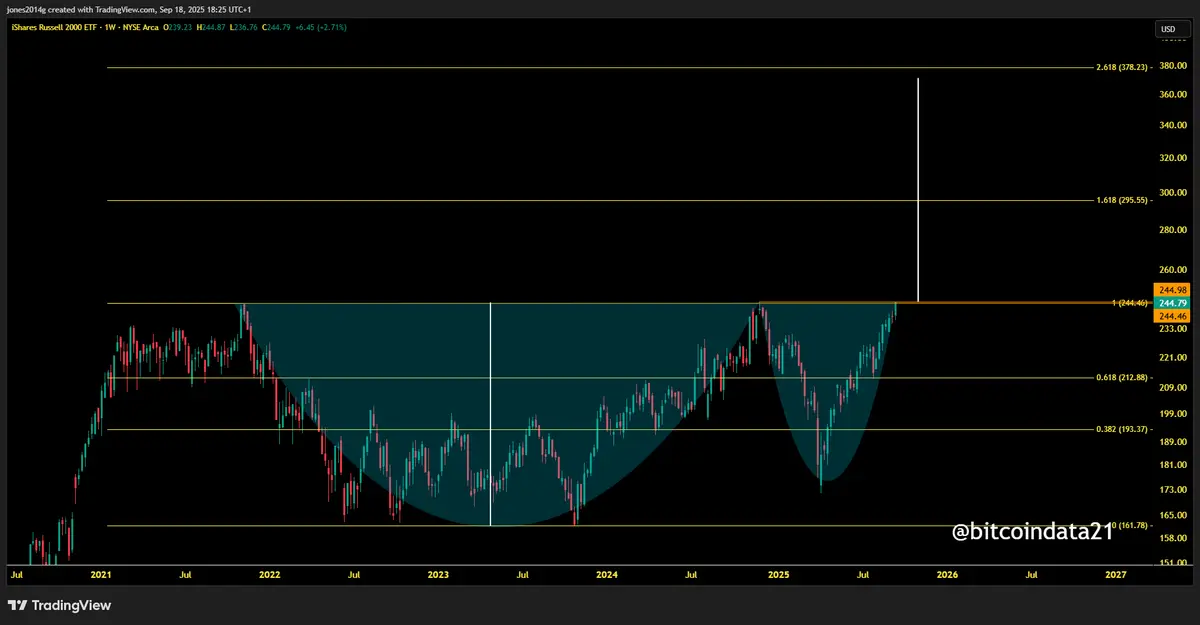Viewport: 1200px width, 625px height.
Task: Click the 360.00 price axis label
Action: [1173, 95]
